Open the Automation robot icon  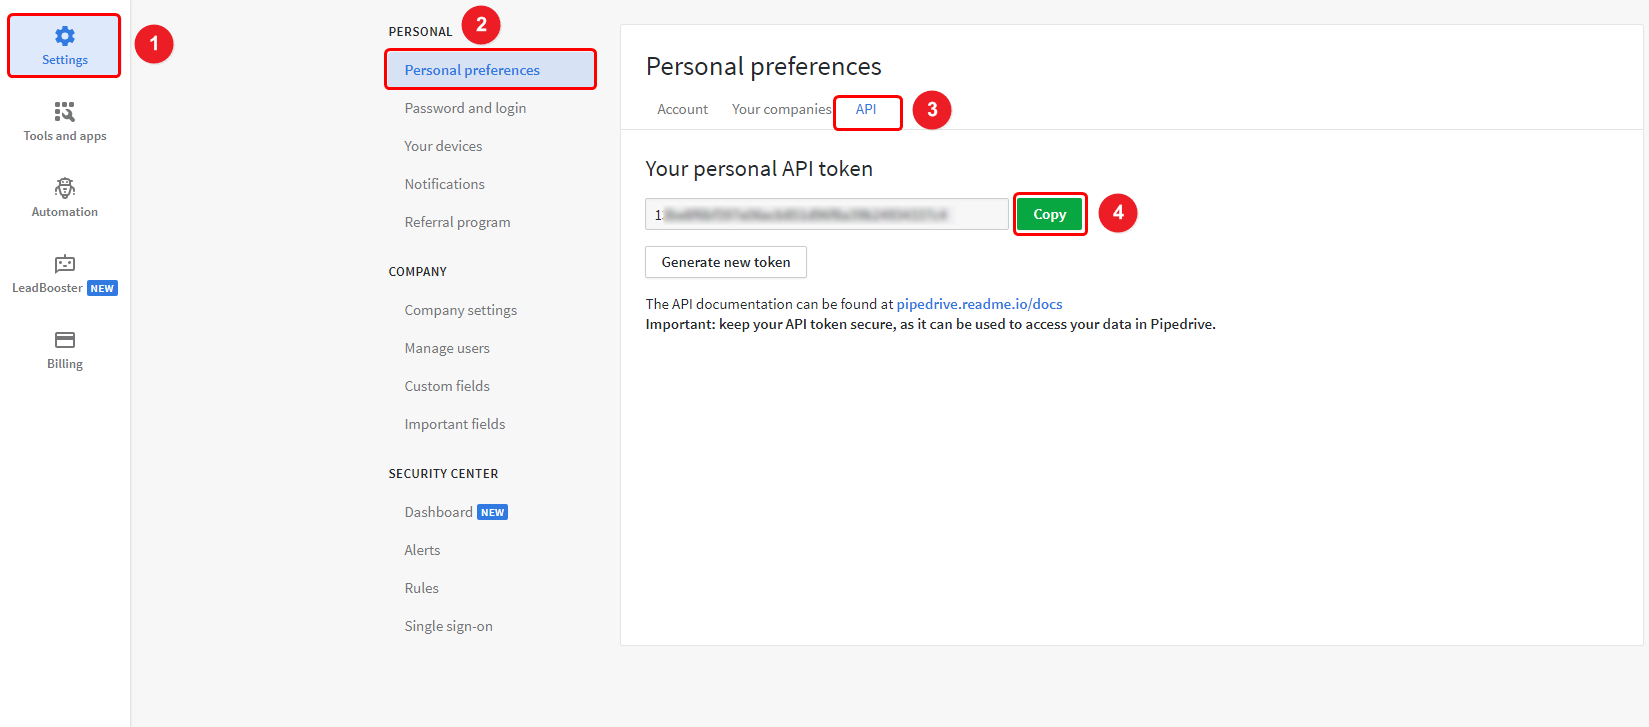pos(65,188)
